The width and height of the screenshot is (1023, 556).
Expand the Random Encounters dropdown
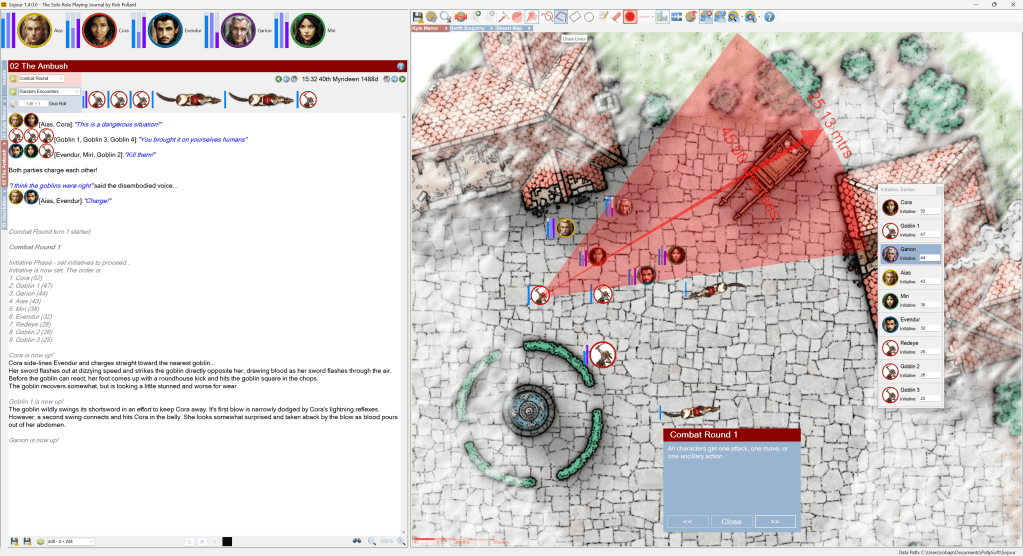tap(50, 91)
